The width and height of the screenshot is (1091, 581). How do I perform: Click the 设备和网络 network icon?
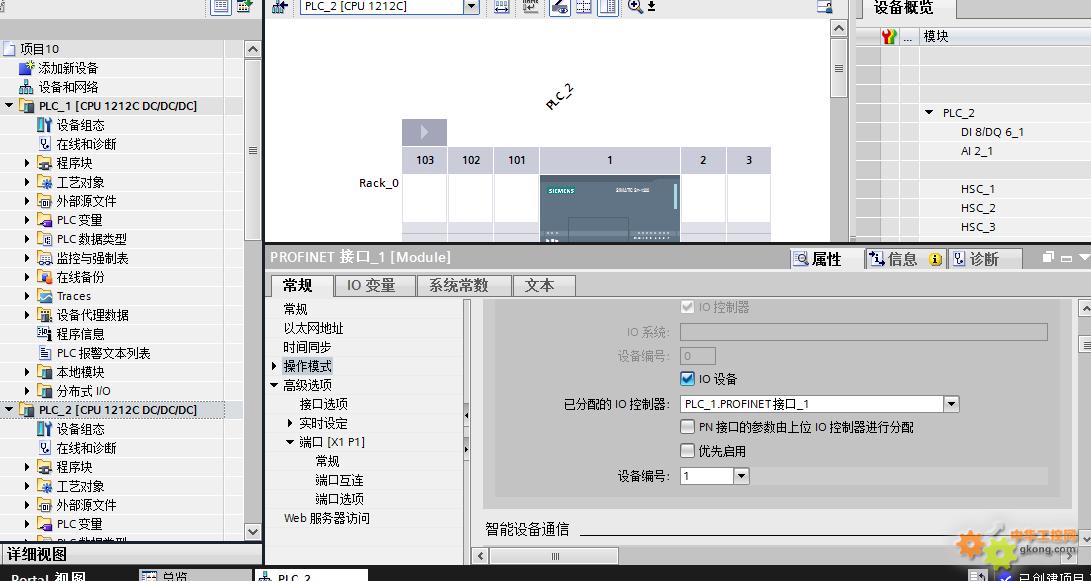coord(26,87)
